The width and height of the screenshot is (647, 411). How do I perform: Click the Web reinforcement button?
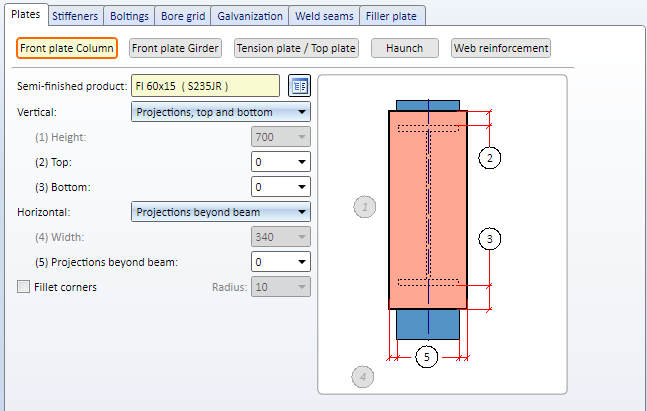501,48
